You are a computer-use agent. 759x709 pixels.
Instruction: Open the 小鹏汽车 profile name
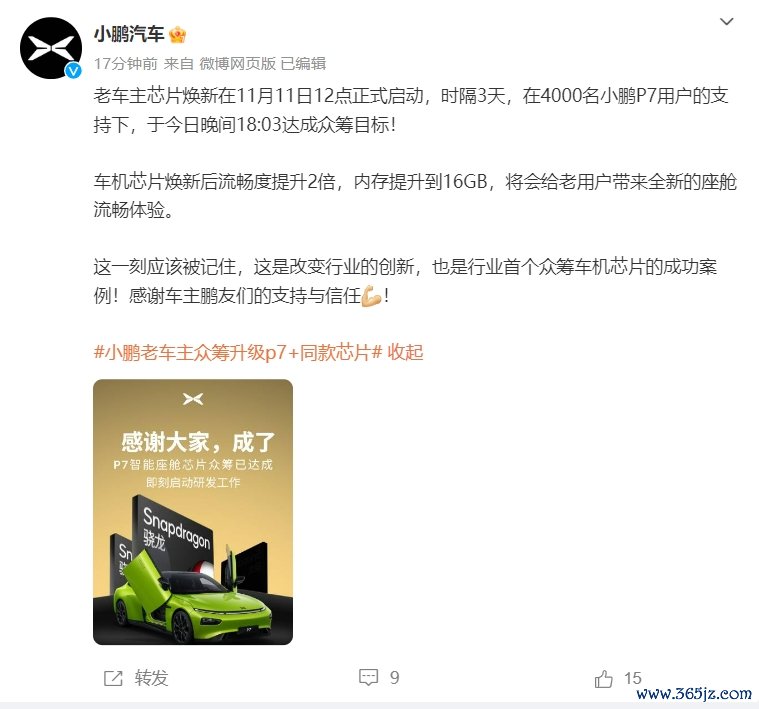(x=129, y=34)
